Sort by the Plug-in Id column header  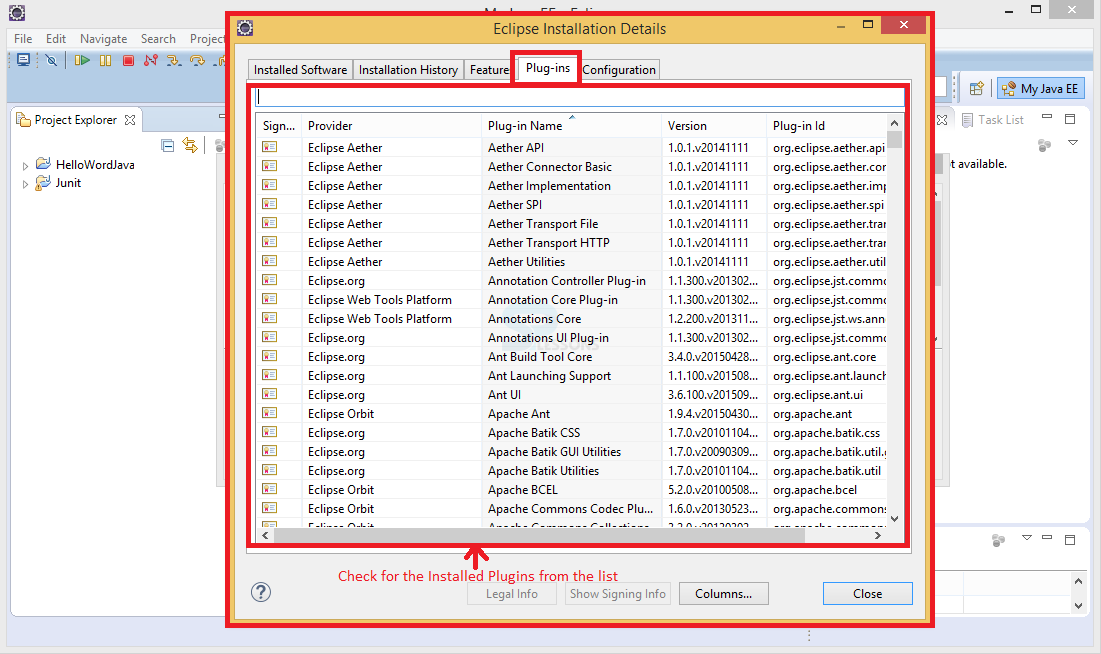pyautogui.click(x=826, y=126)
